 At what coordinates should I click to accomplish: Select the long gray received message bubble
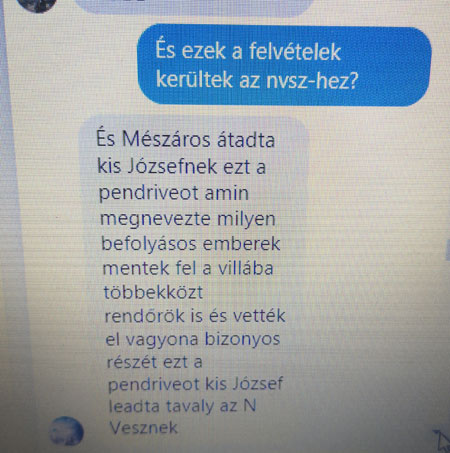pyautogui.click(x=193, y=279)
